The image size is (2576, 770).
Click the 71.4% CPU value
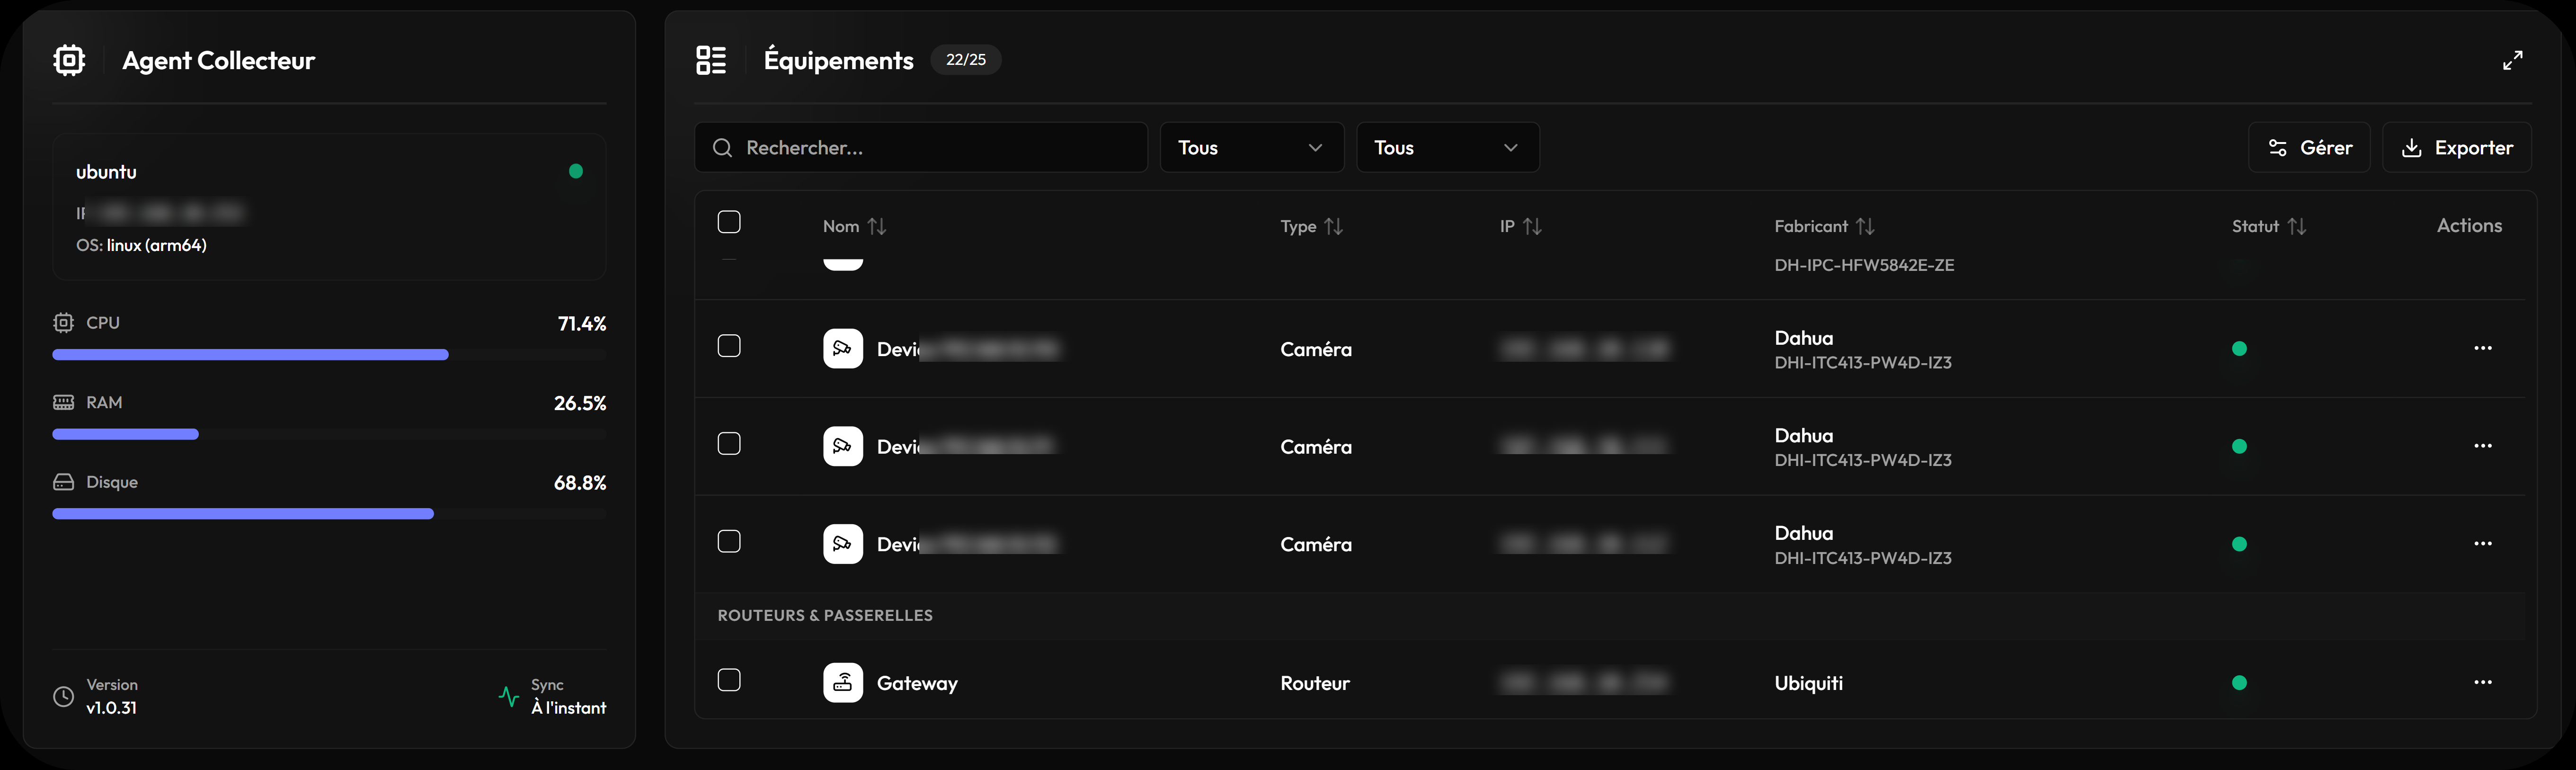[x=582, y=323]
